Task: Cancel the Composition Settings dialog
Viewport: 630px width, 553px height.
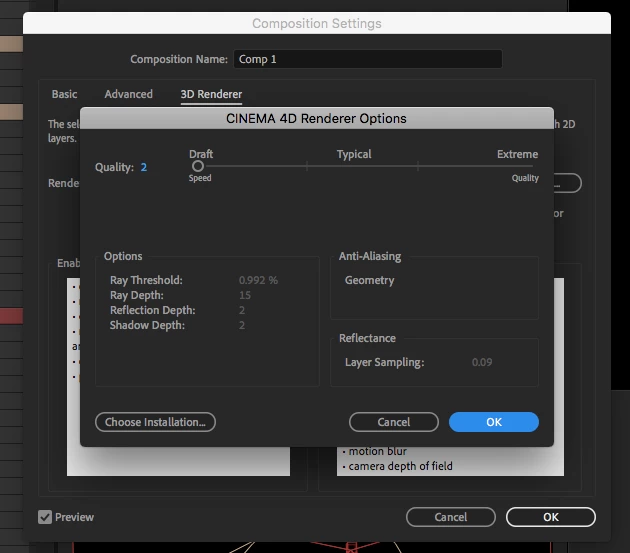Action: tap(450, 517)
